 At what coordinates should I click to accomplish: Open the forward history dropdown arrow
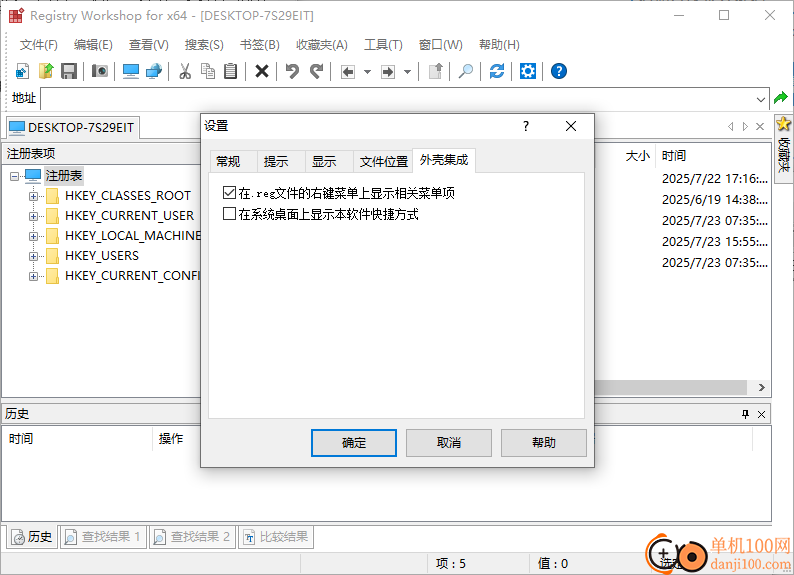tap(407, 72)
